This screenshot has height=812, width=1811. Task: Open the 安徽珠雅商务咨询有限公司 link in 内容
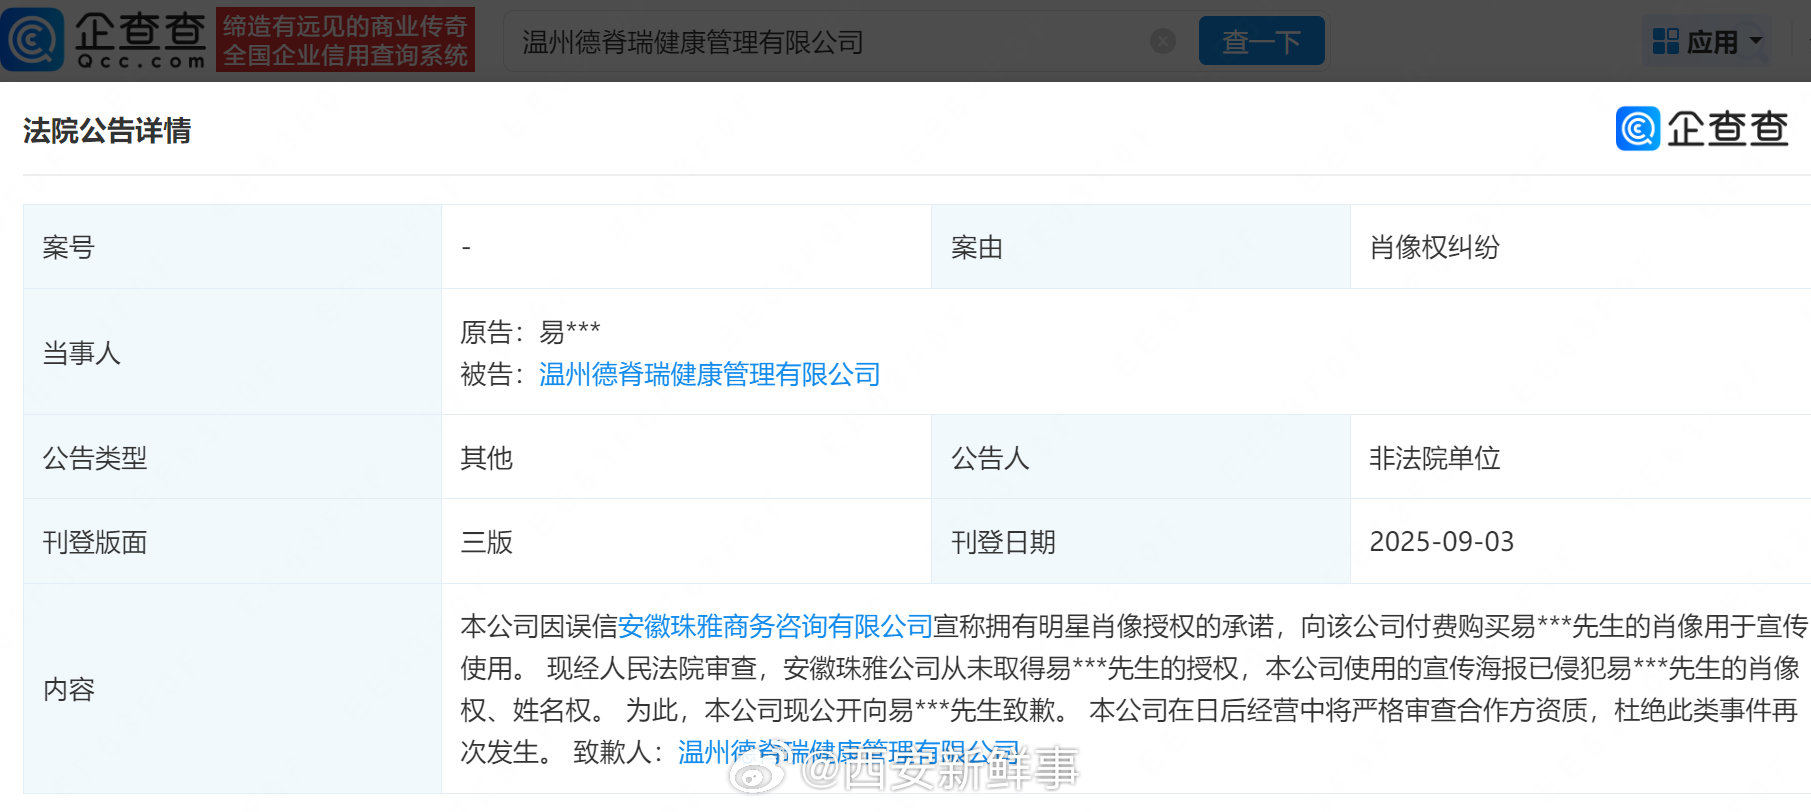pos(775,627)
